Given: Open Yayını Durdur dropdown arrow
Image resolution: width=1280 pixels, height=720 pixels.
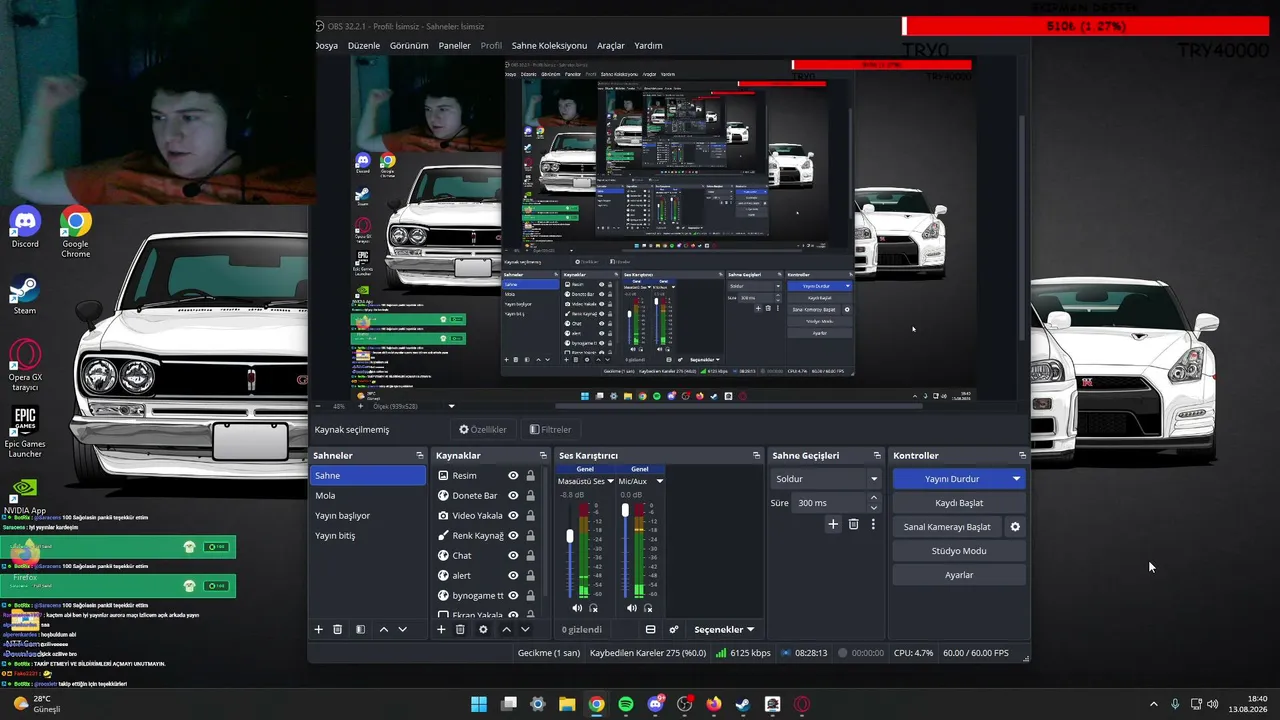Looking at the screenshot, I should pyautogui.click(x=1016, y=479).
